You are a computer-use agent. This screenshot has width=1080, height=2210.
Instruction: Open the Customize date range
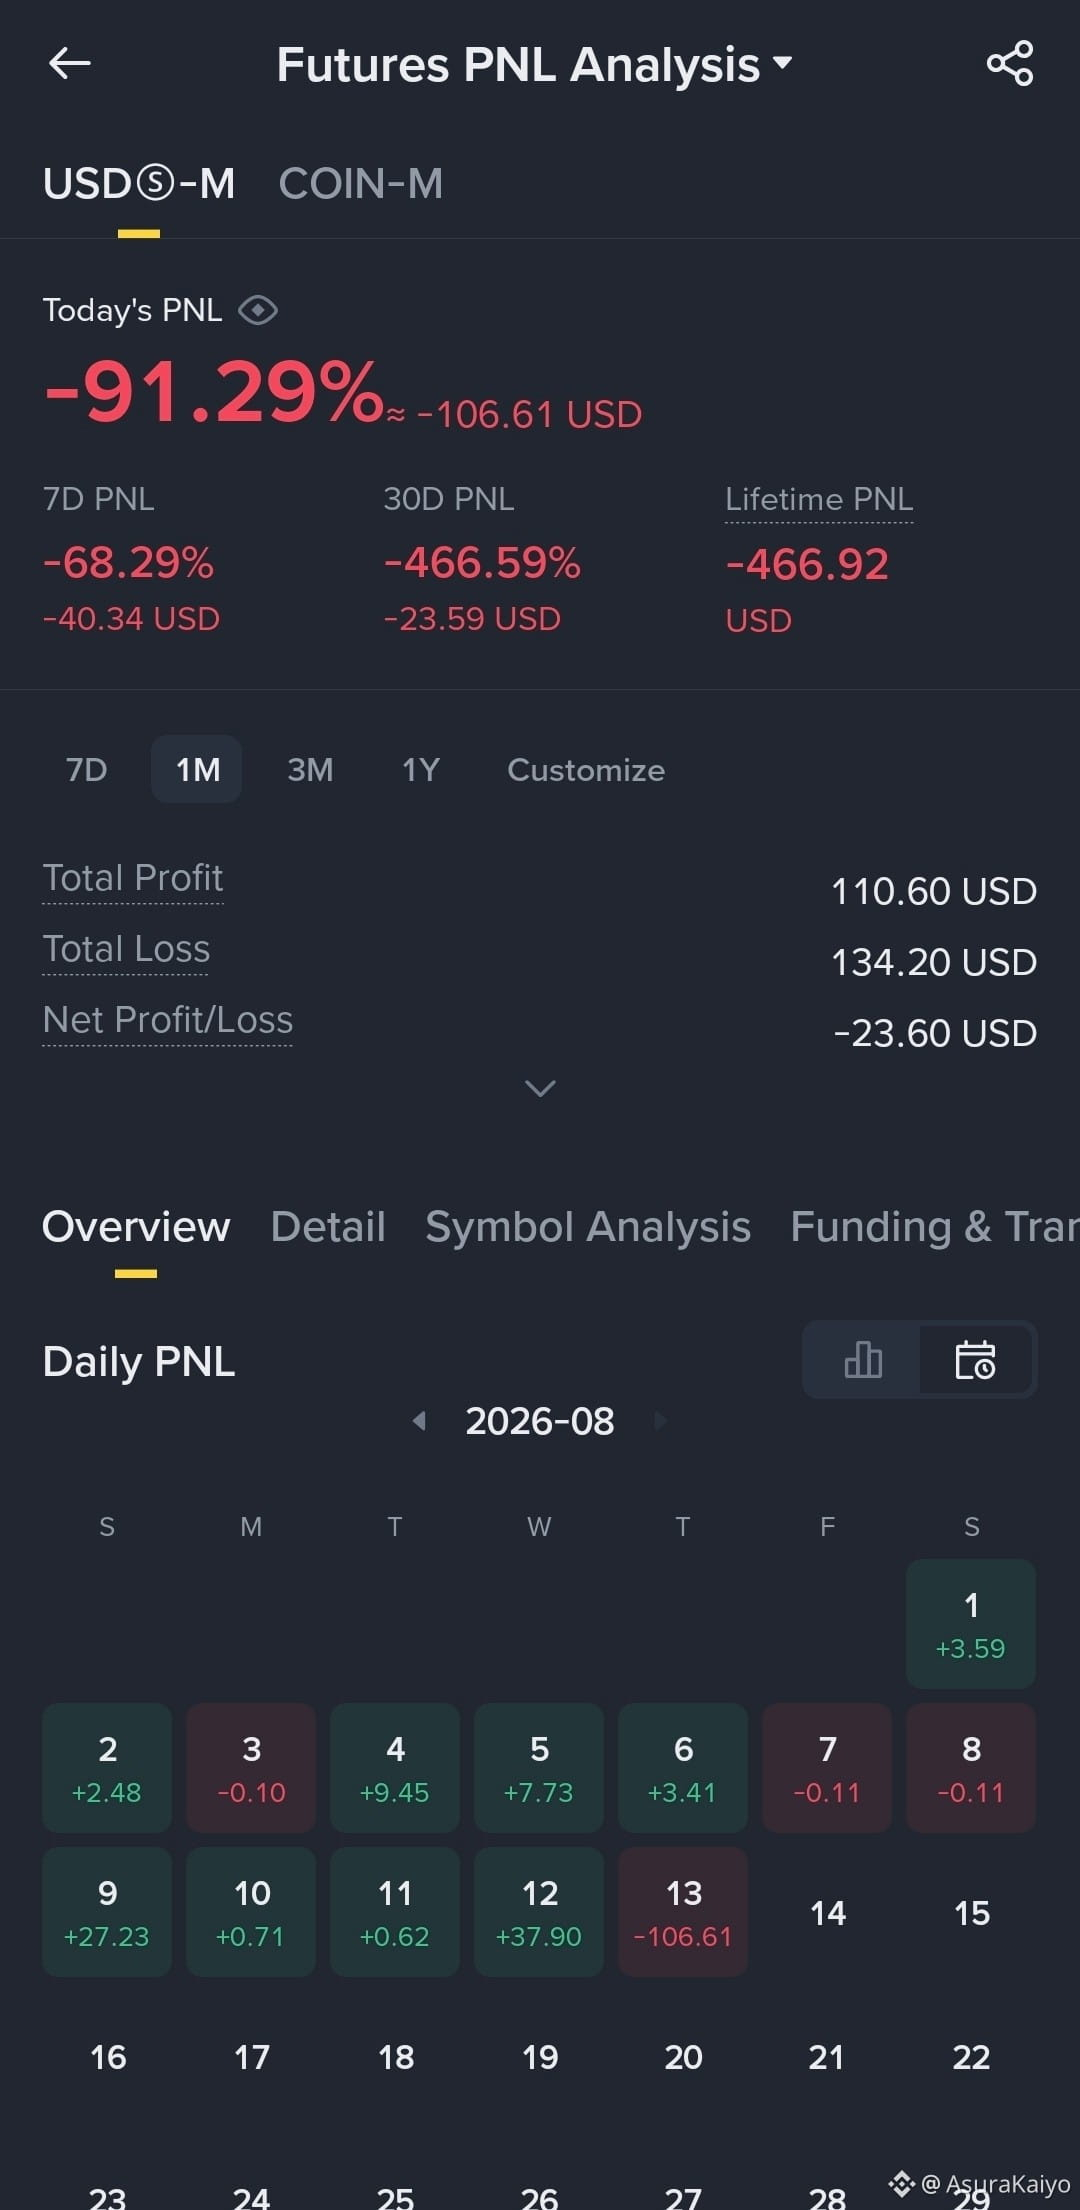click(x=586, y=770)
